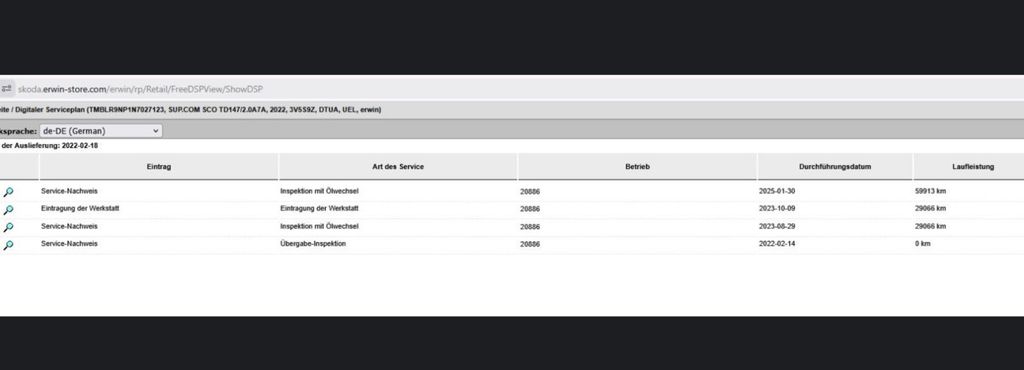The width and height of the screenshot is (1024, 370).
Task: Click the date 2025-01-30
Action: 777,191
